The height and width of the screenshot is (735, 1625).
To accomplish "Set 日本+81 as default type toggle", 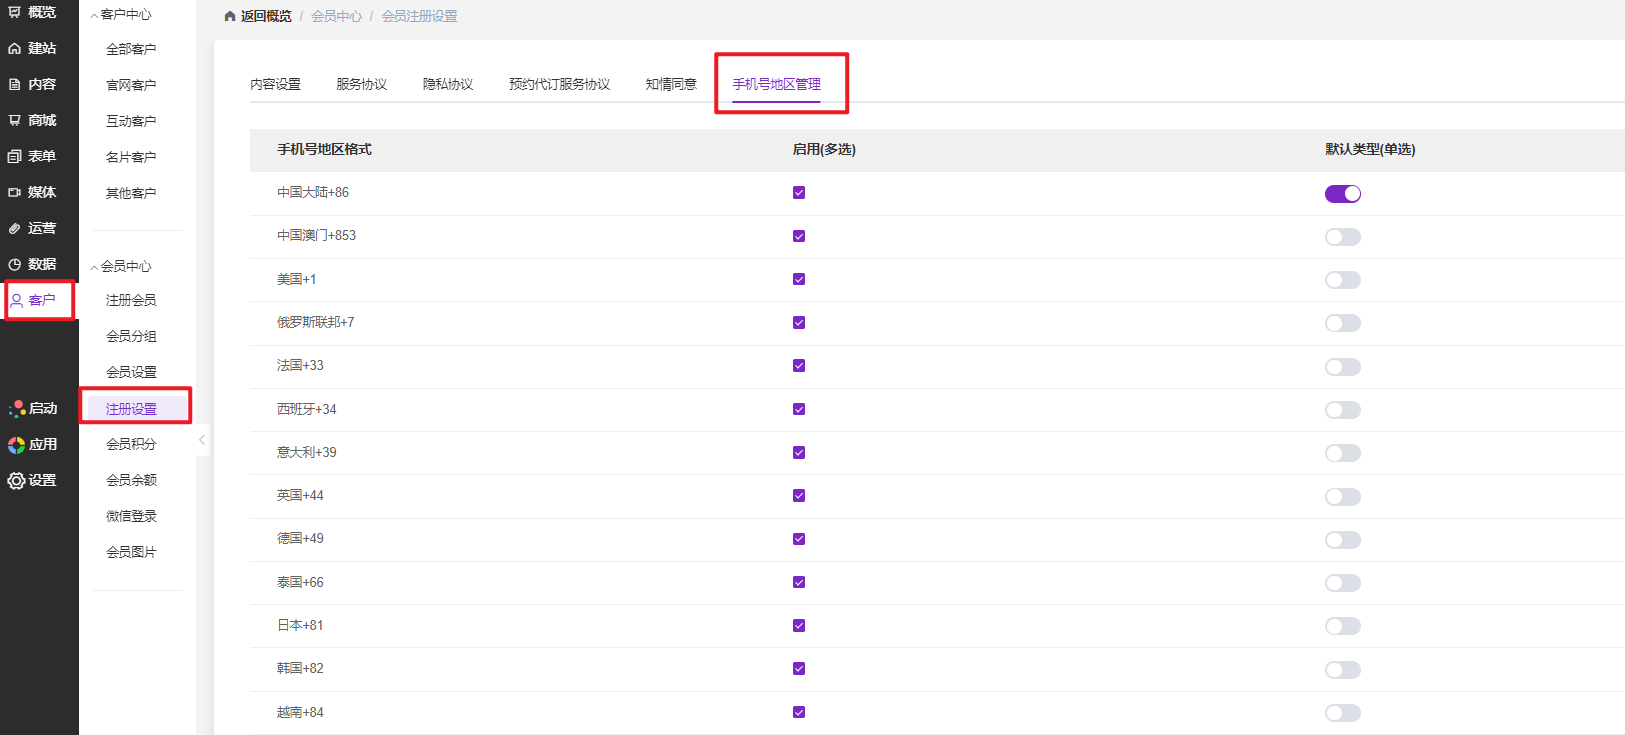I will click(1342, 626).
